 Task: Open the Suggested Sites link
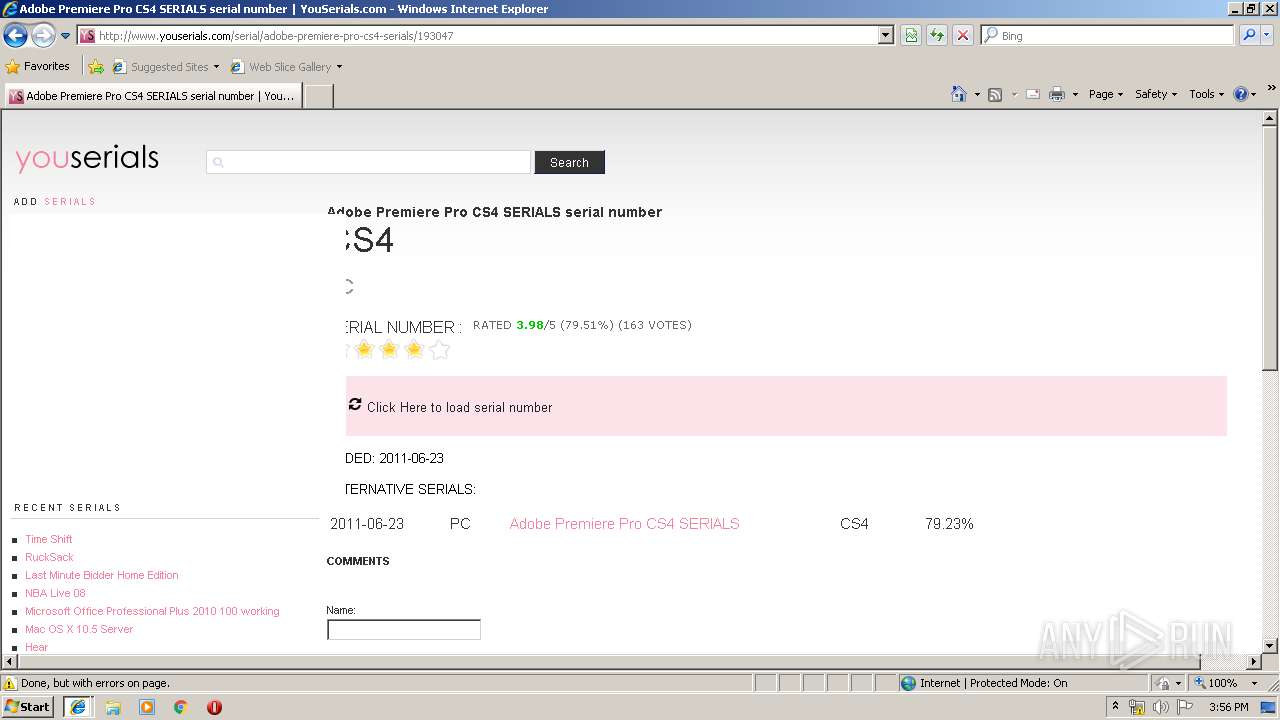[165, 67]
